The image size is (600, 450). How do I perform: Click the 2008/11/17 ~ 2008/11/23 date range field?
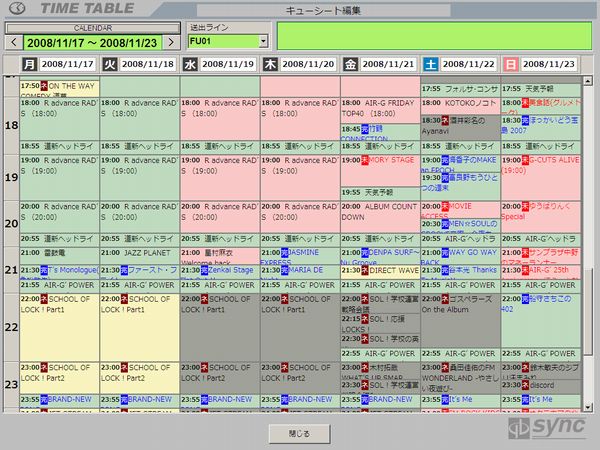point(93,42)
